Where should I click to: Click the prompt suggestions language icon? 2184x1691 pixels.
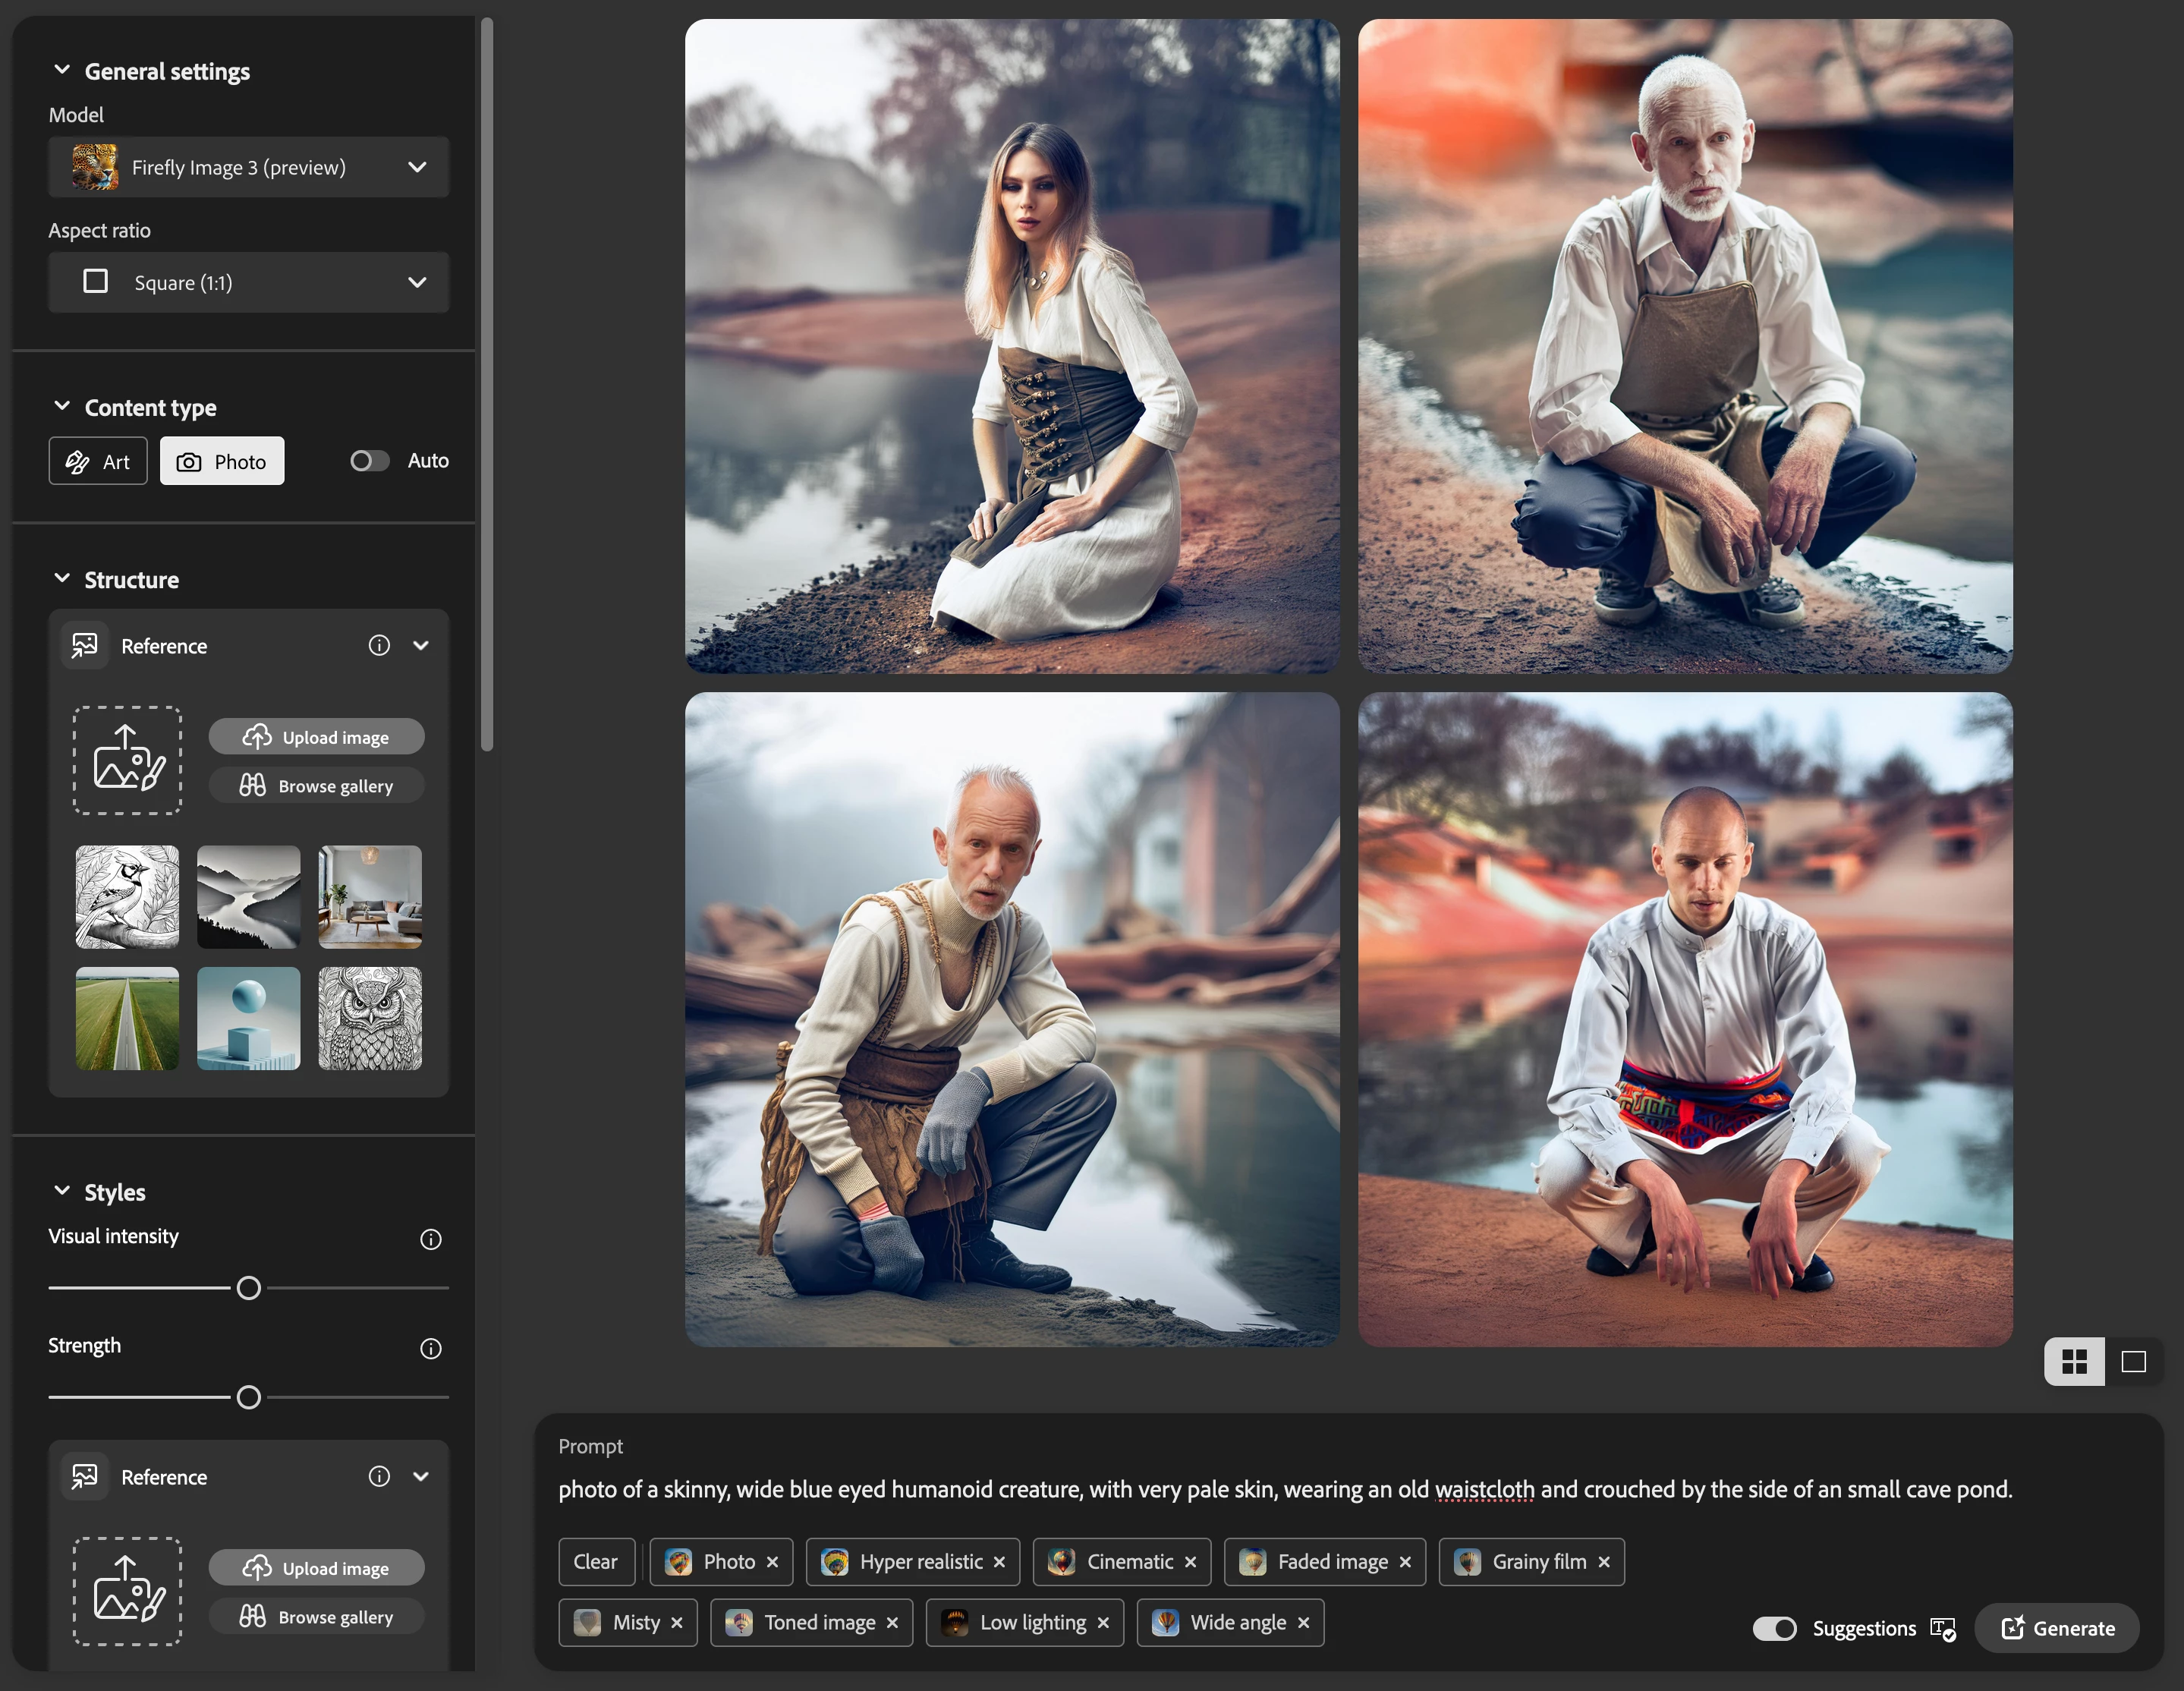(x=1943, y=1629)
